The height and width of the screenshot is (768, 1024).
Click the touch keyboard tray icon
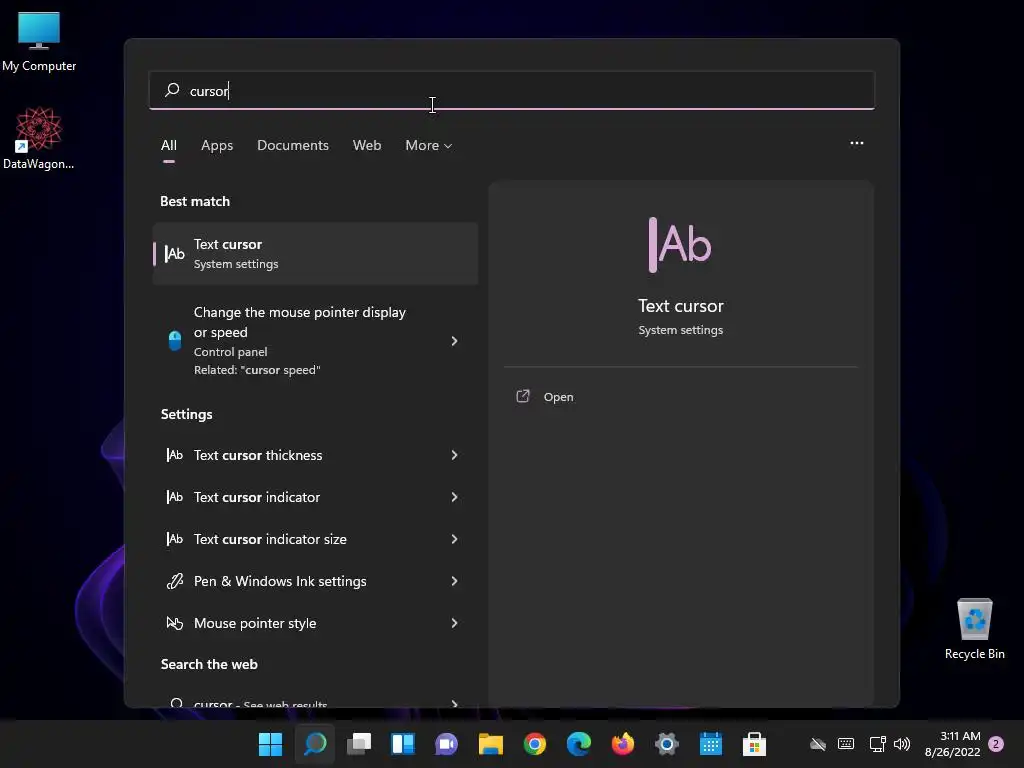click(x=846, y=744)
